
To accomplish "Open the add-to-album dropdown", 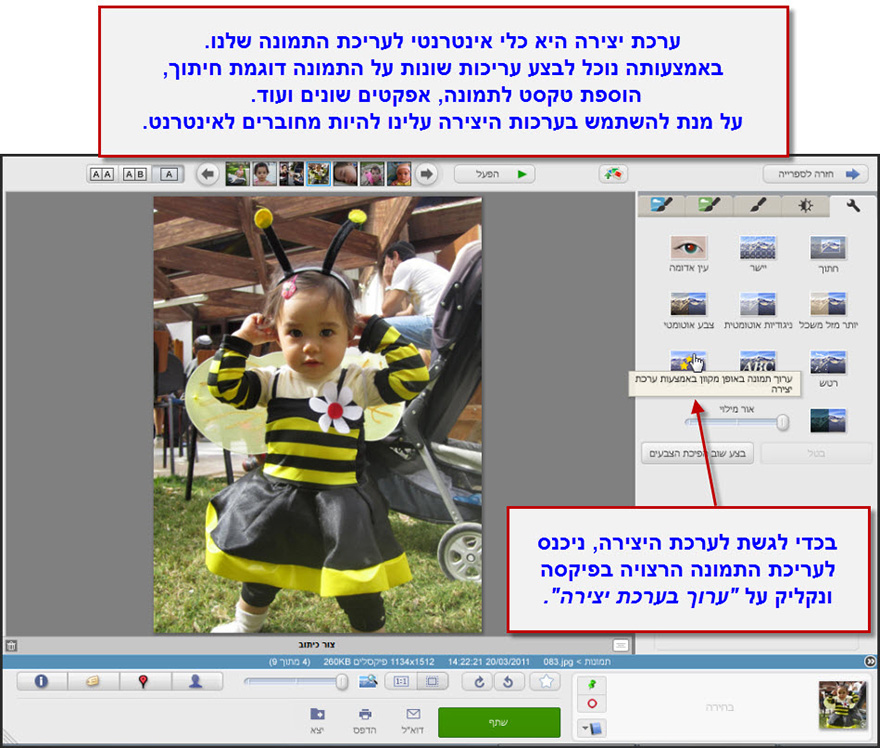I will [x=592, y=728].
